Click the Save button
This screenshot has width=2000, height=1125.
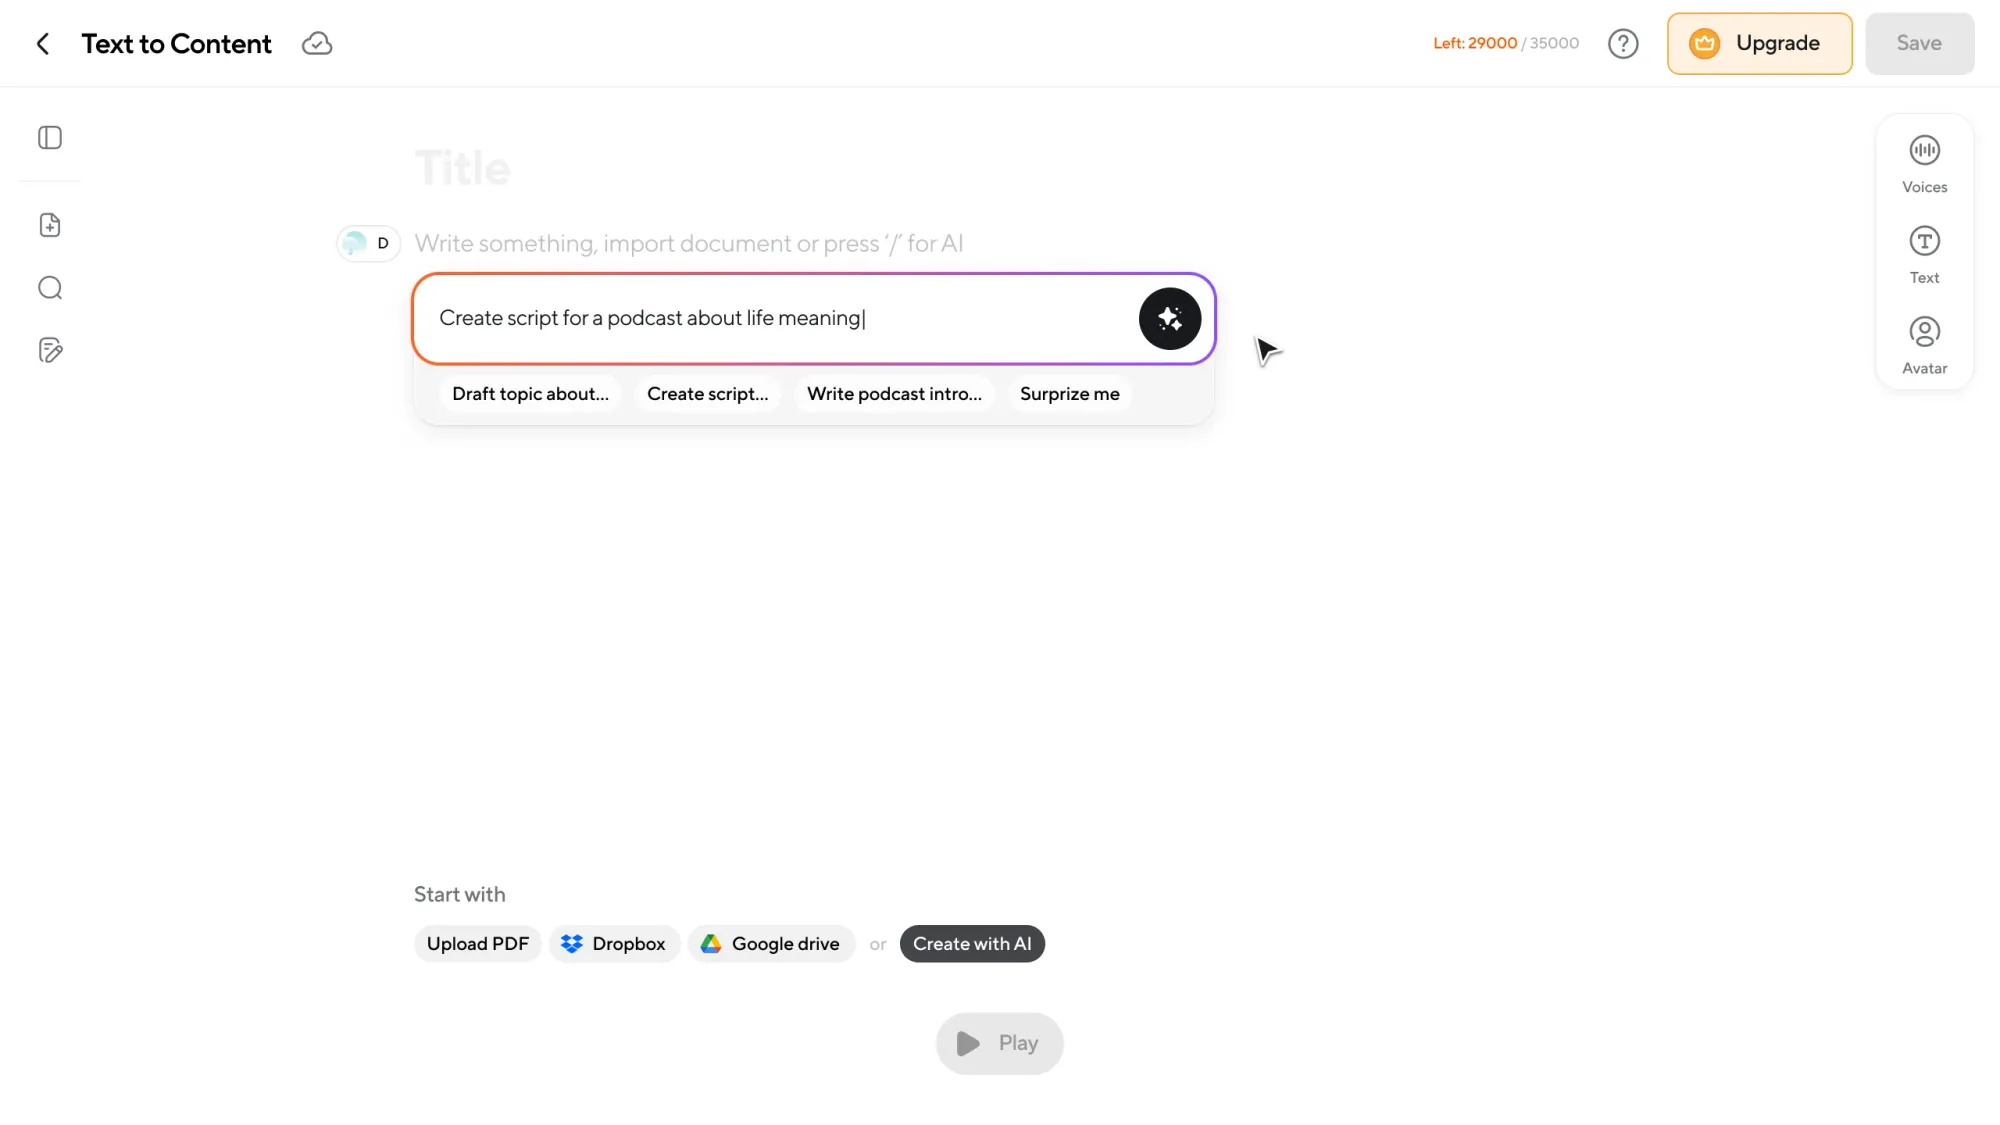click(x=1919, y=44)
